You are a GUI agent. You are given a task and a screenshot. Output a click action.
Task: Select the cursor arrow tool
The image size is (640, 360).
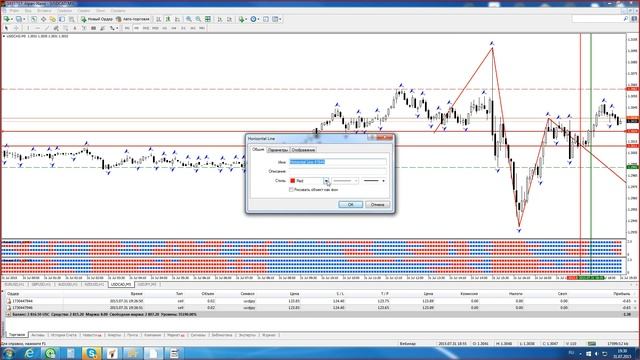click(x=7, y=28)
